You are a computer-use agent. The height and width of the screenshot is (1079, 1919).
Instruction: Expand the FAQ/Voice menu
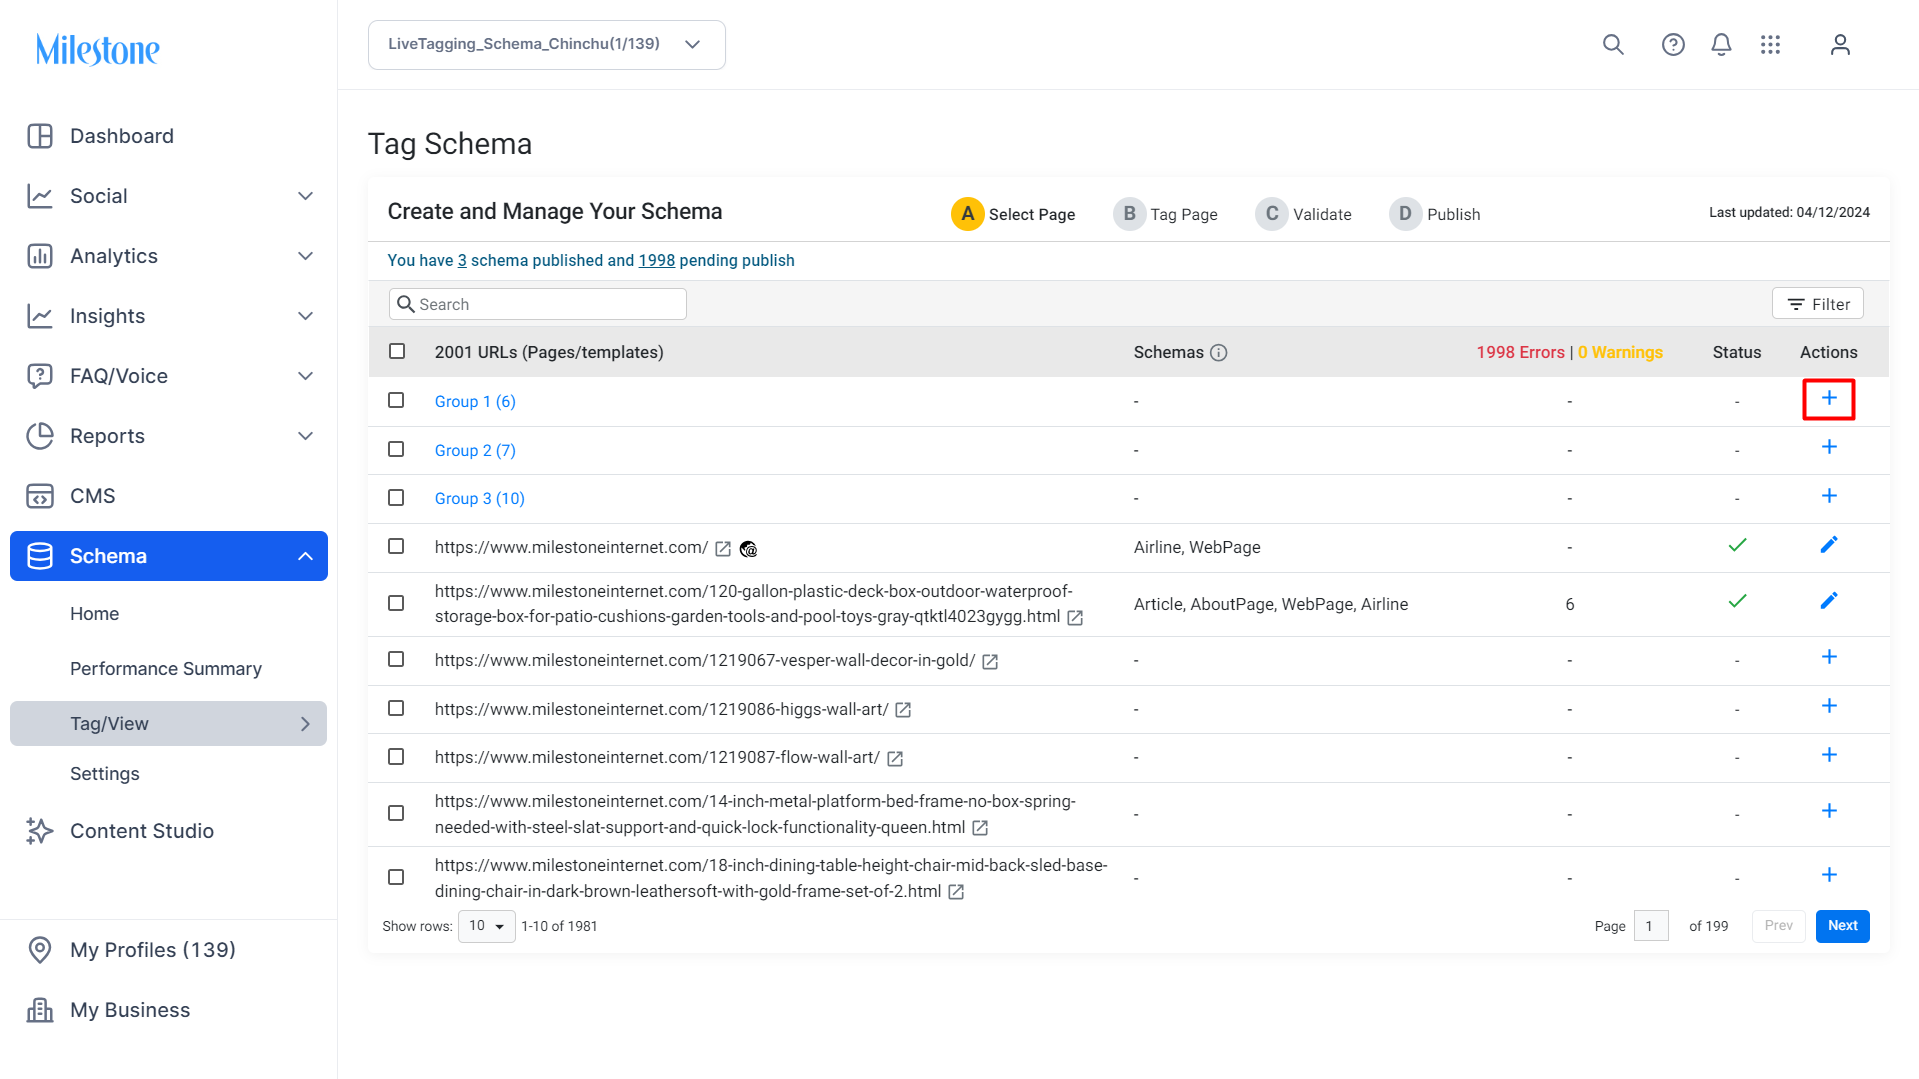click(306, 376)
